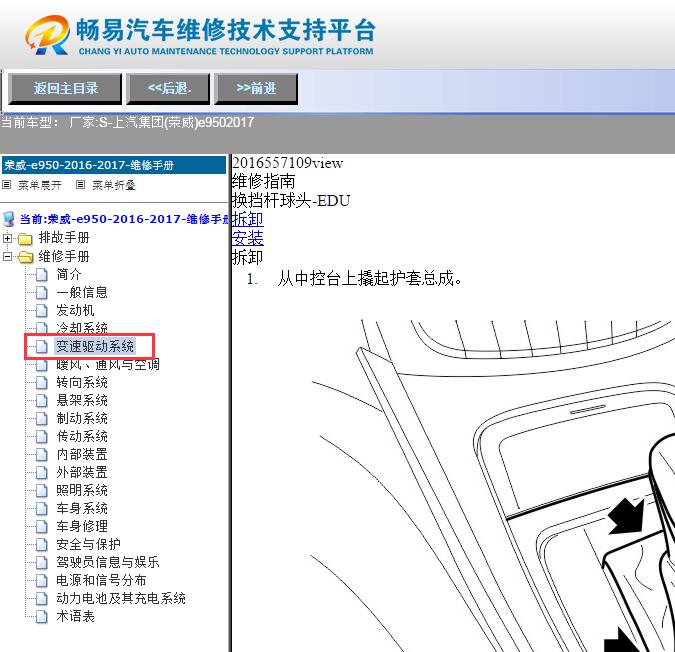Image resolution: width=675 pixels, height=652 pixels.
Task: Click the document icon beside 电源和信号分布
Action: (x=42, y=581)
